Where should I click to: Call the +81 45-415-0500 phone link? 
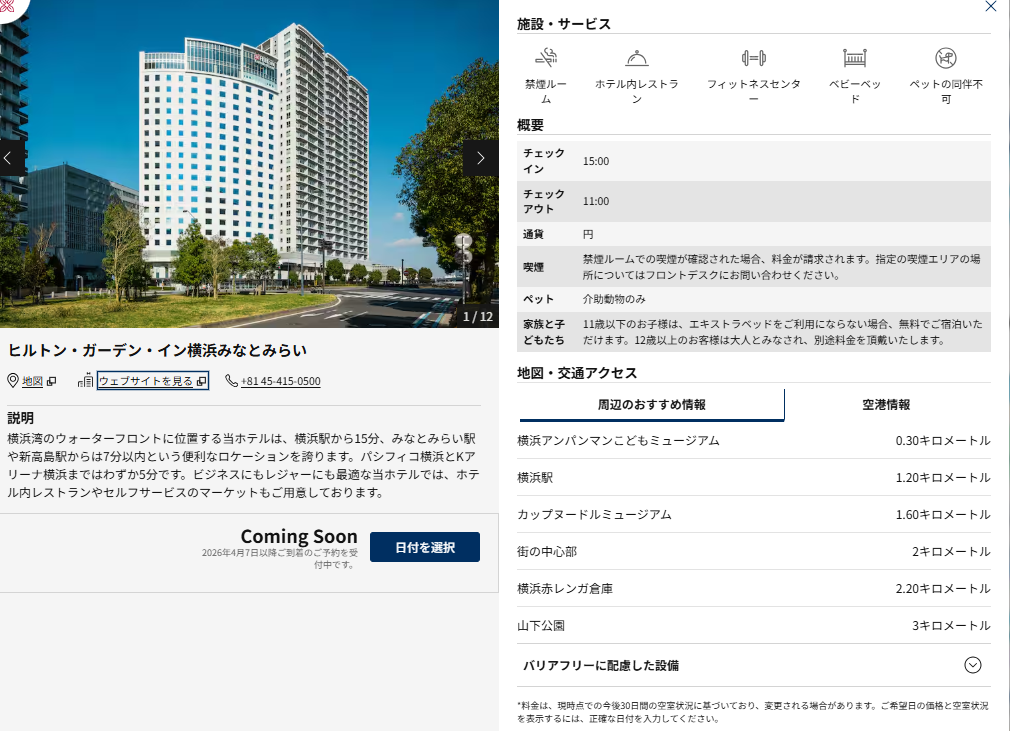[280, 381]
